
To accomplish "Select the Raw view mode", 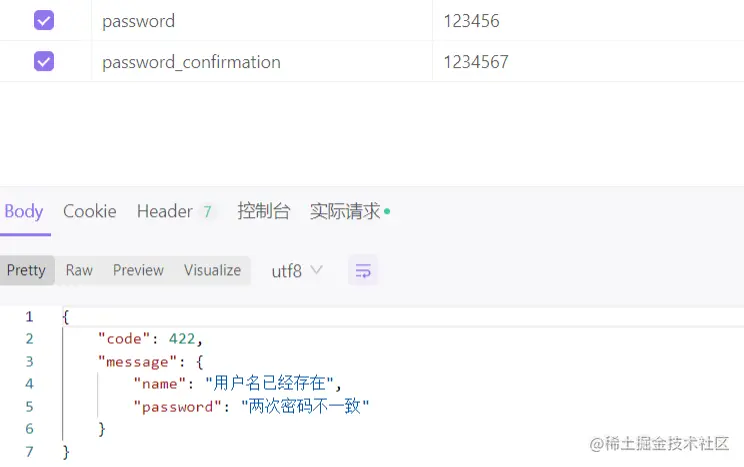I will (x=79, y=270).
